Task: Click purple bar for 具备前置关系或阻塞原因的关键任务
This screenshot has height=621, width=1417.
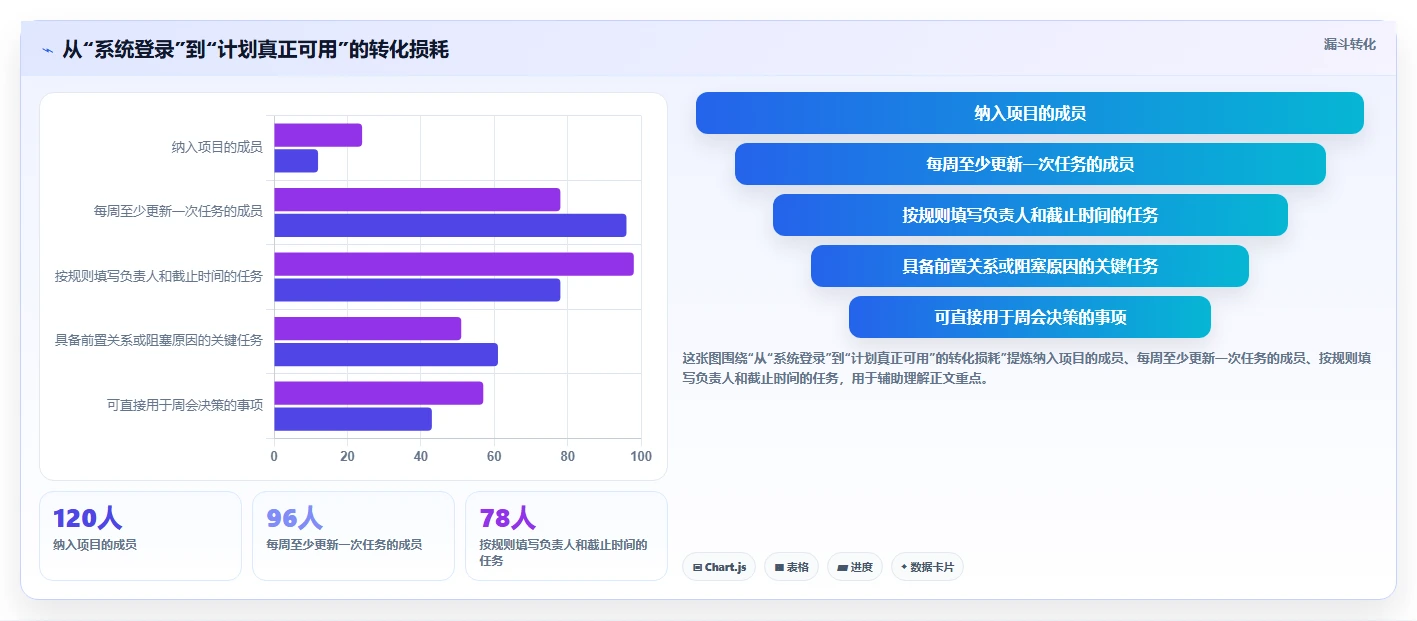Action: 367,328
